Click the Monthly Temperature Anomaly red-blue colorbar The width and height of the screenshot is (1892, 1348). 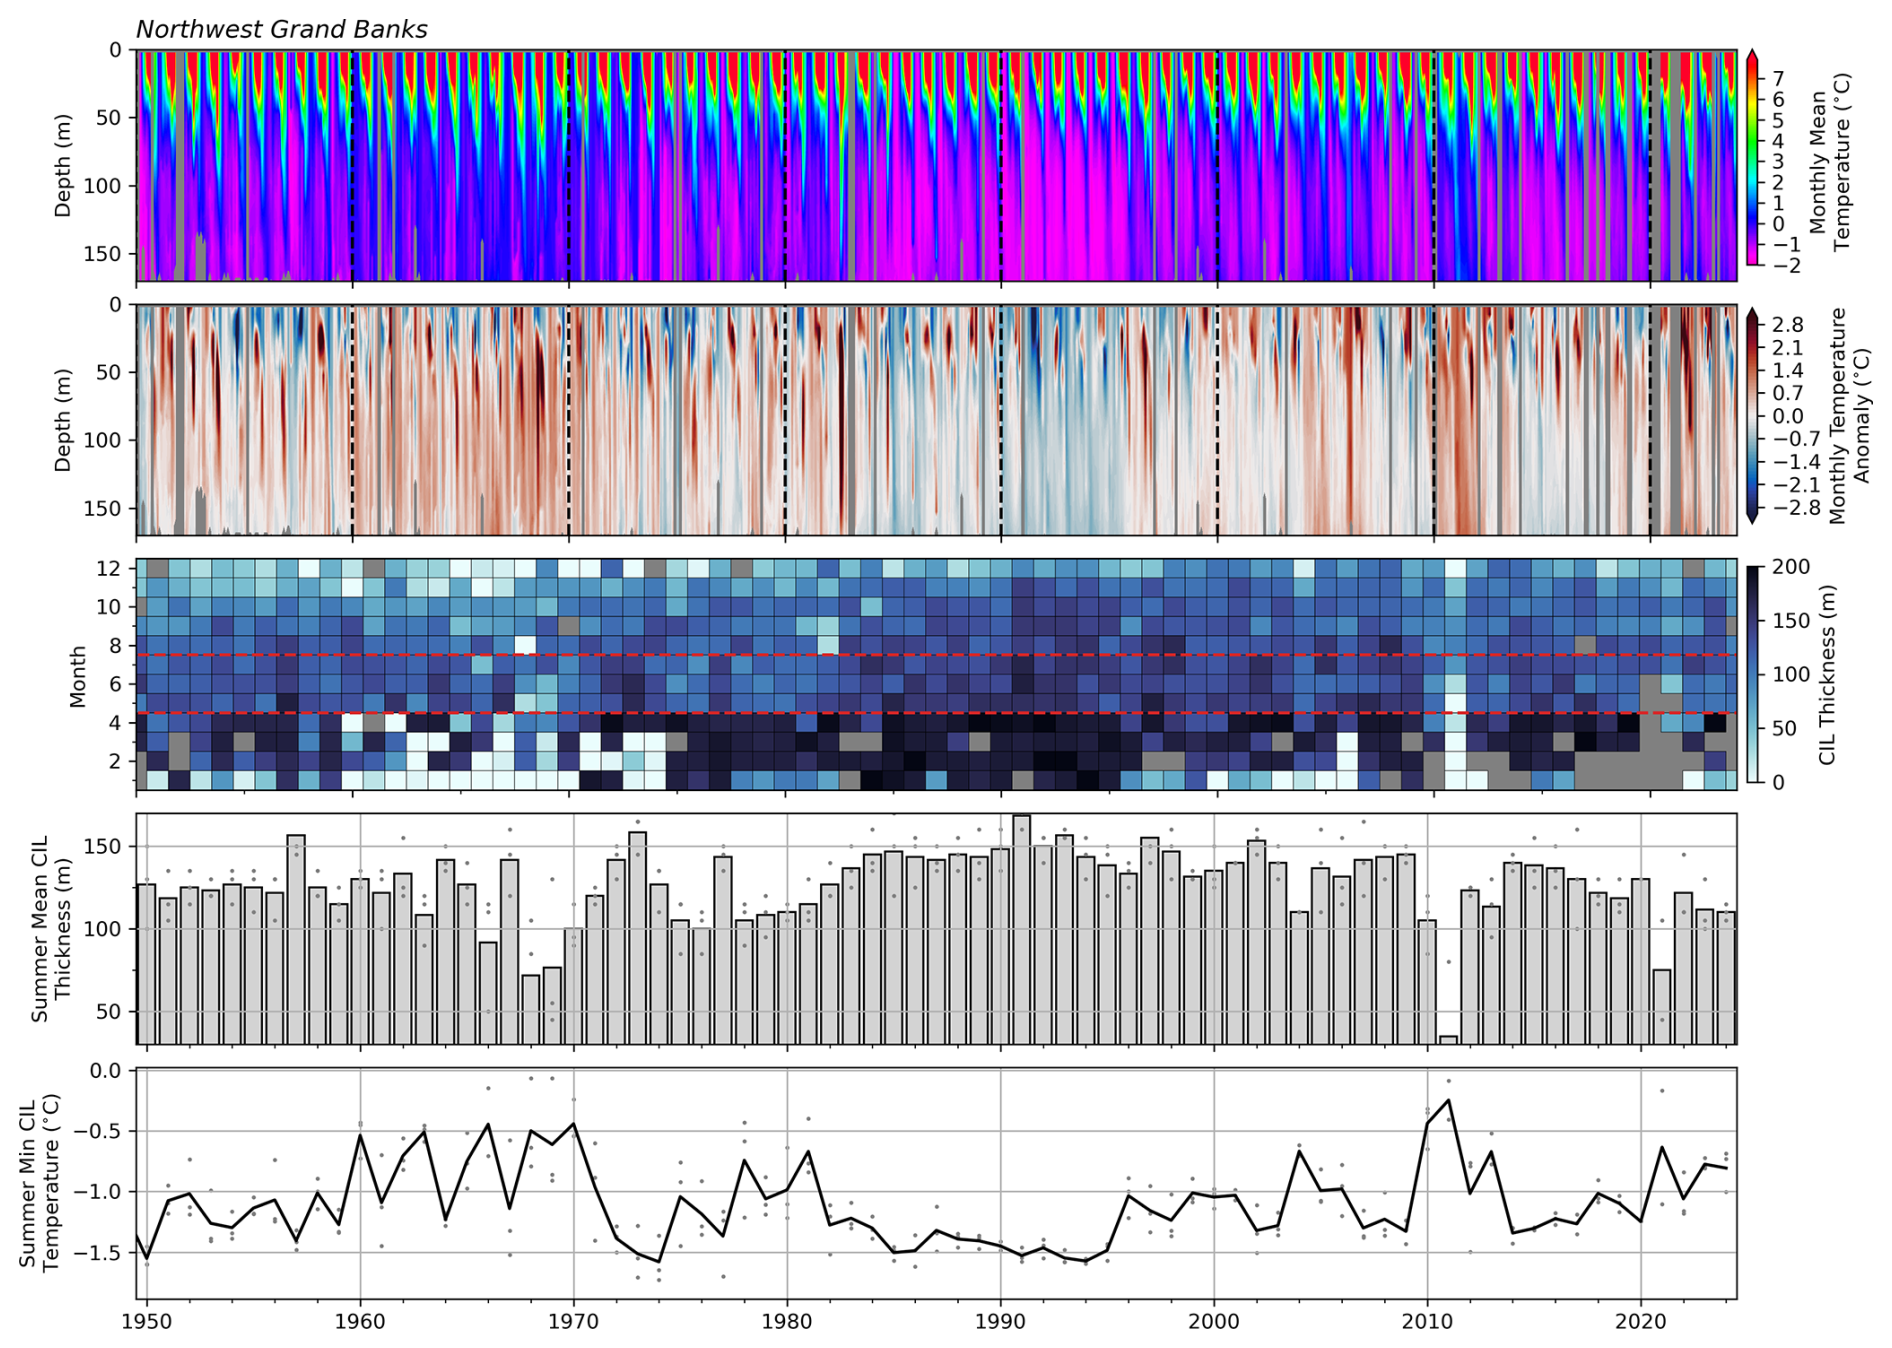pos(1752,415)
